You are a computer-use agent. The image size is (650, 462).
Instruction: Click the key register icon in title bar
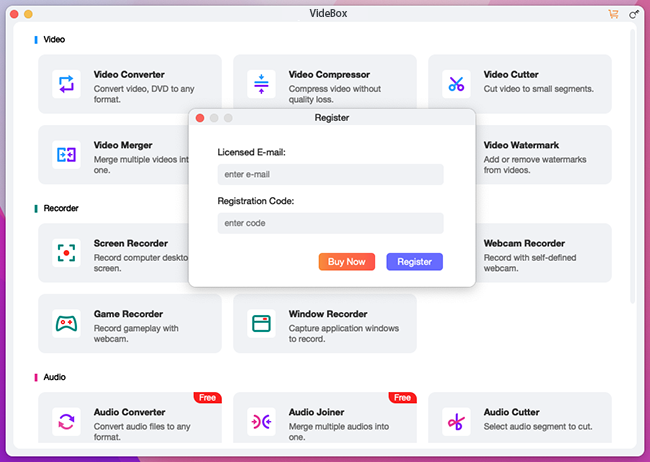coord(633,15)
